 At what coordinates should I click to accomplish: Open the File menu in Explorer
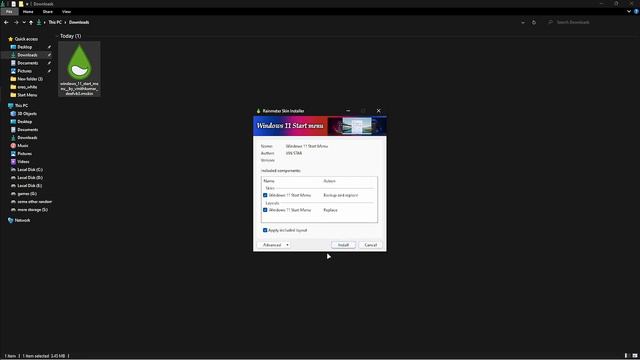[x=9, y=11]
